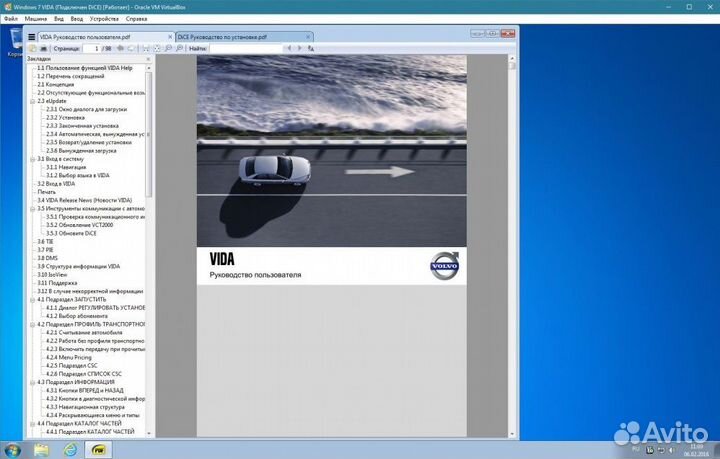Collapse the 2.3 eUpdate bookmark node

34,101
